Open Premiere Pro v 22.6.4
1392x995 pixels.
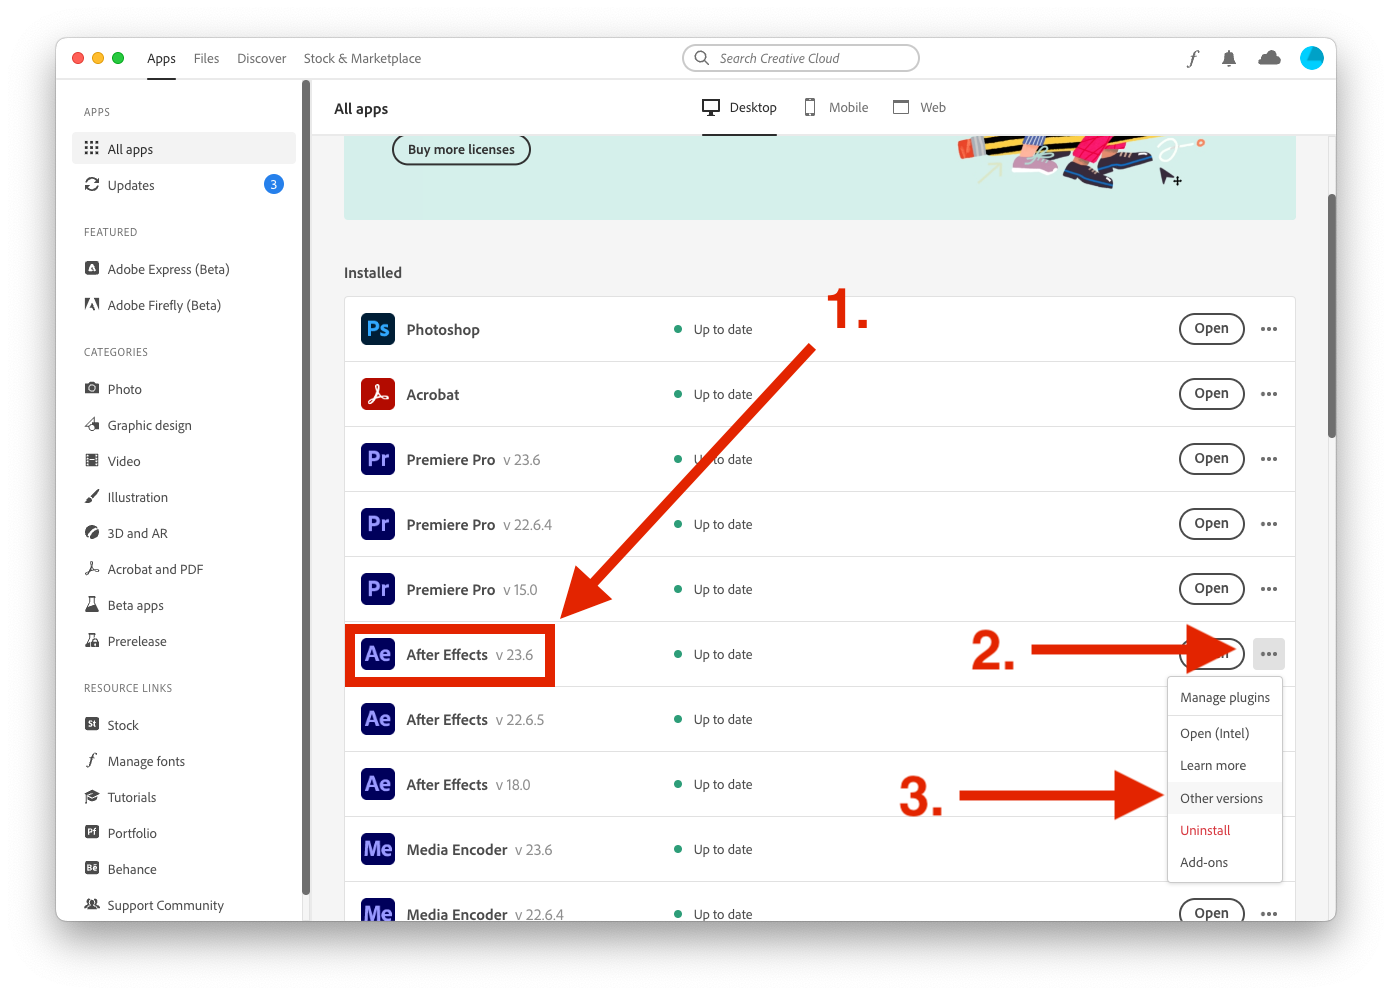pyautogui.click(x=1212, y=524)
